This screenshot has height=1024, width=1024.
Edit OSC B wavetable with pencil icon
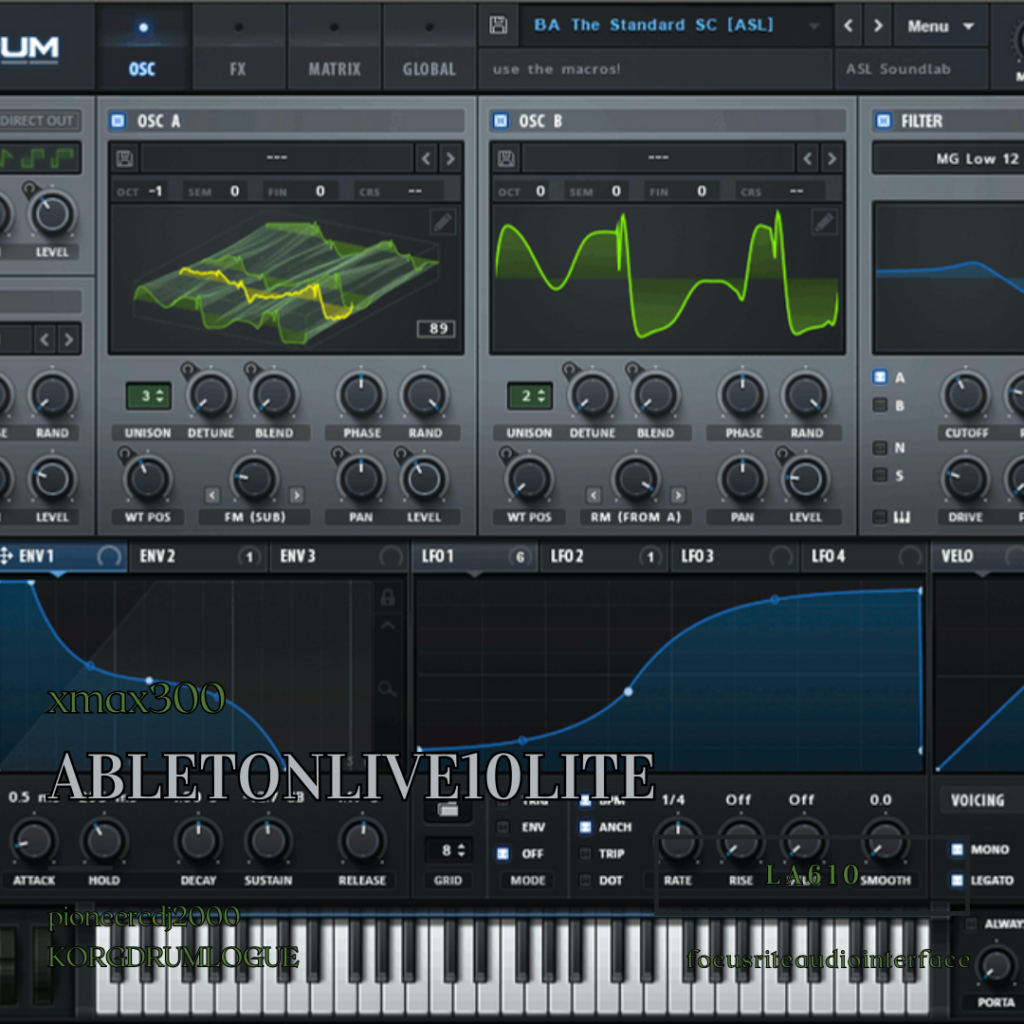pyautogui.click(x=824, y=222)
